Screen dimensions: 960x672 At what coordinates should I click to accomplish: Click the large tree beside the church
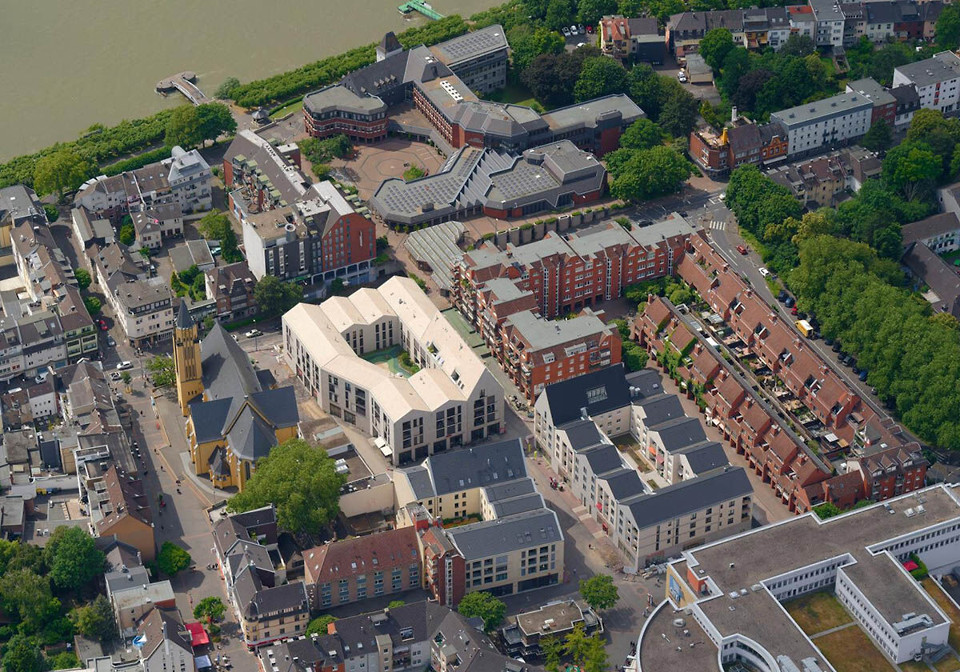290,485
